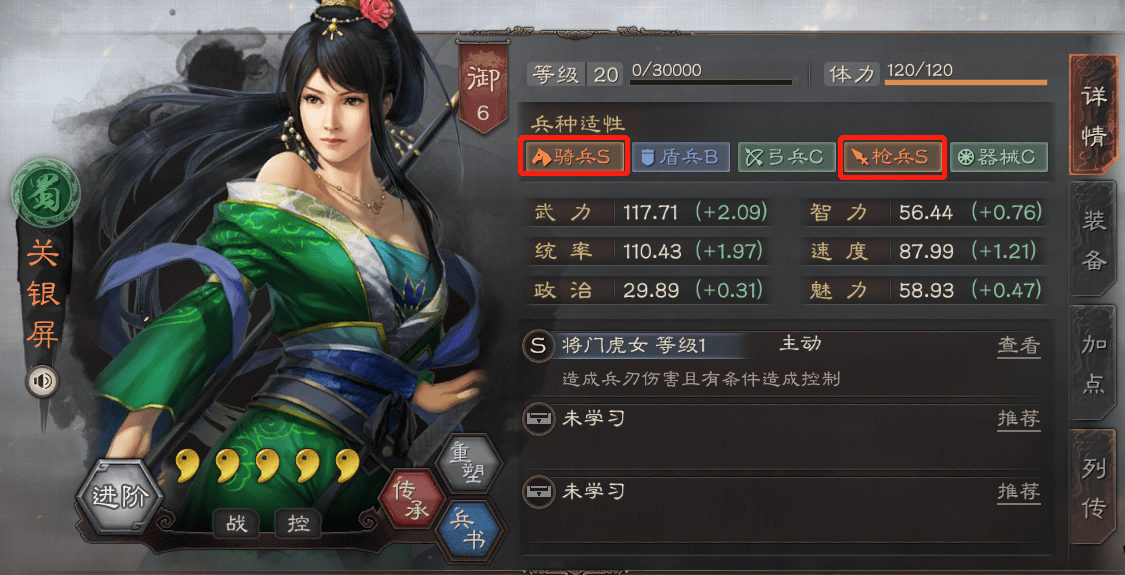
Task: Click the S-rank skill badge icon
Action: coord(538,345)
